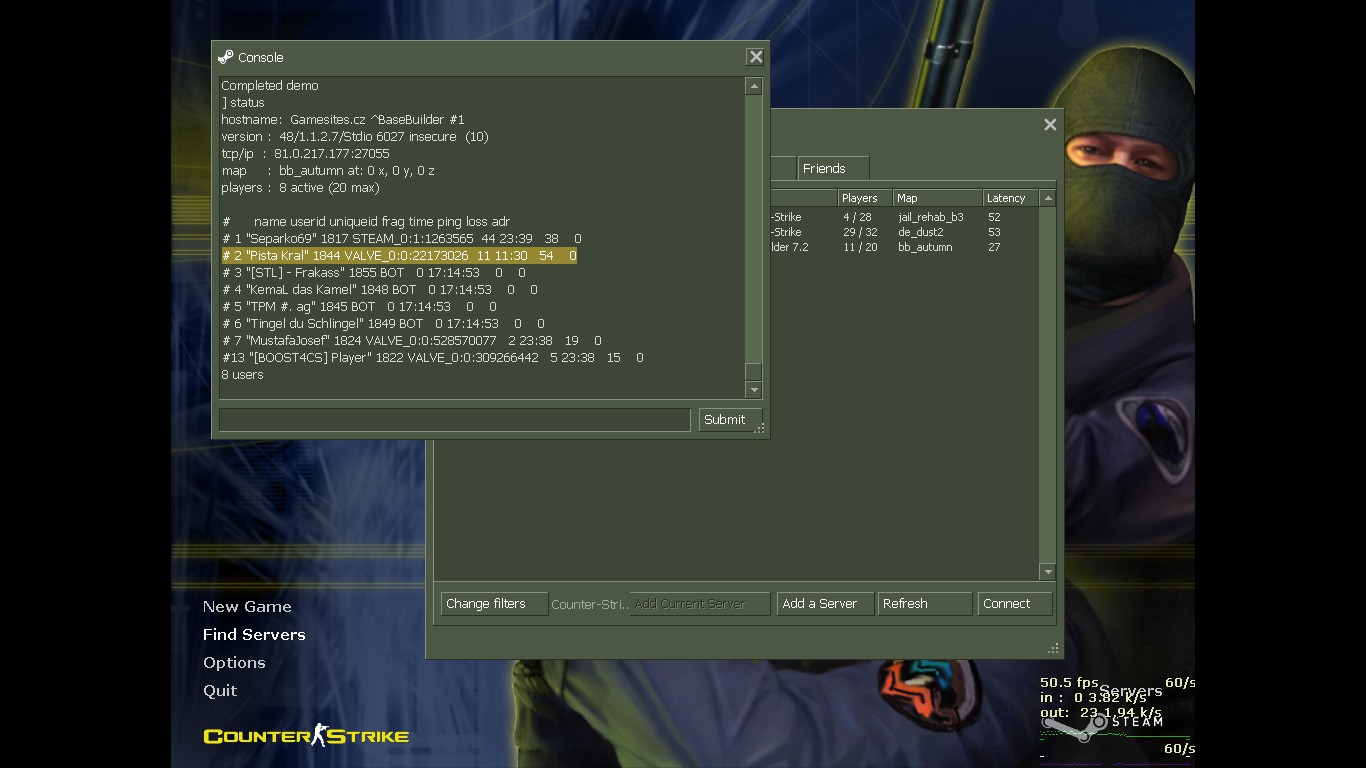Click the Console scroll down arrow
Image resolution: width=1366 pixels, height=768 pixels.
click(754, 390)
